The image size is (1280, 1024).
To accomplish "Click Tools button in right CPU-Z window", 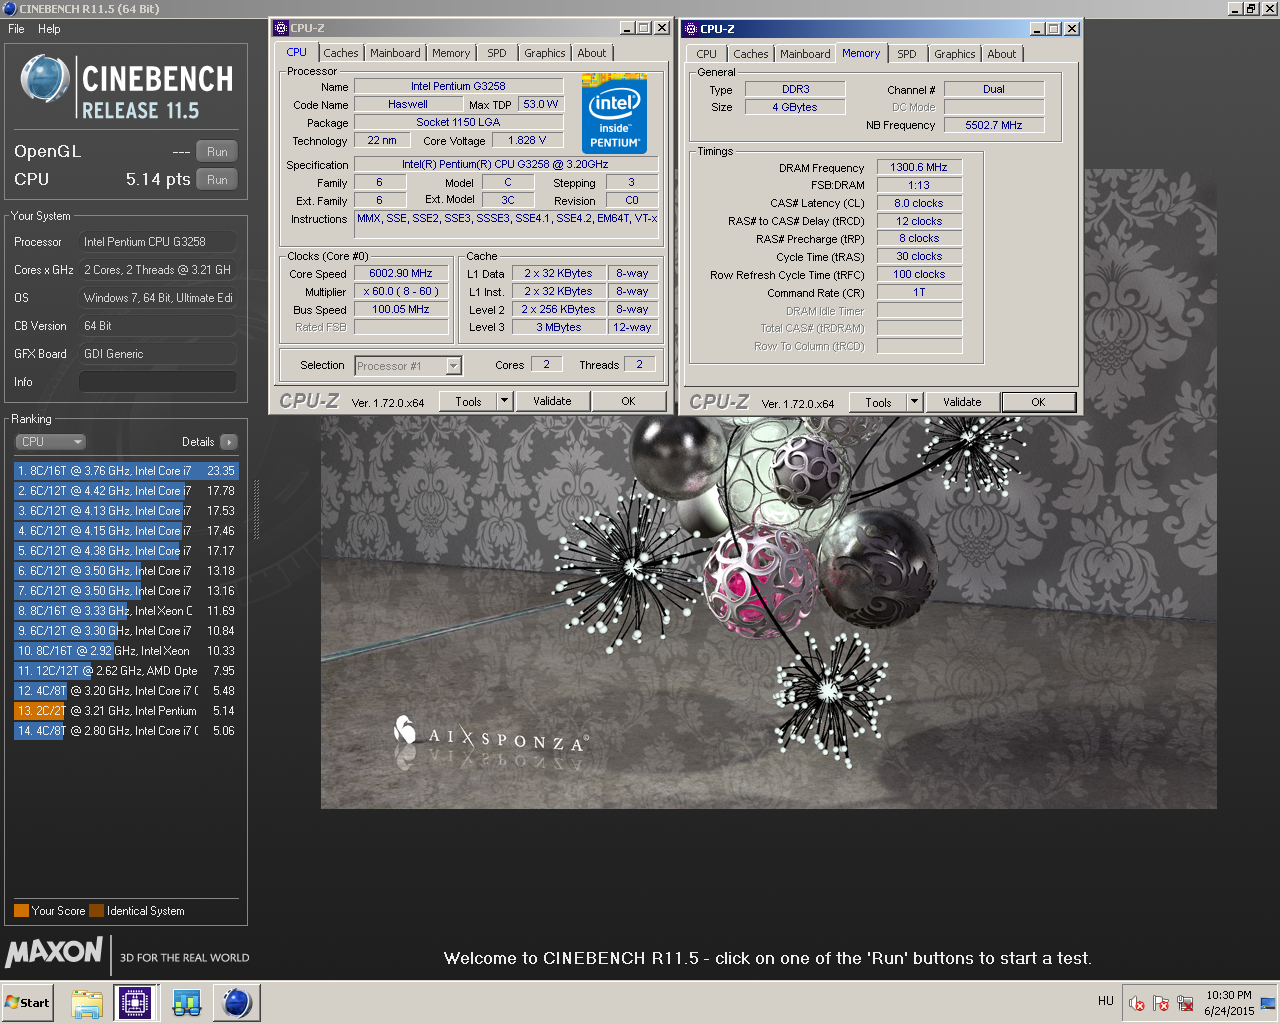I will [878, 402].
